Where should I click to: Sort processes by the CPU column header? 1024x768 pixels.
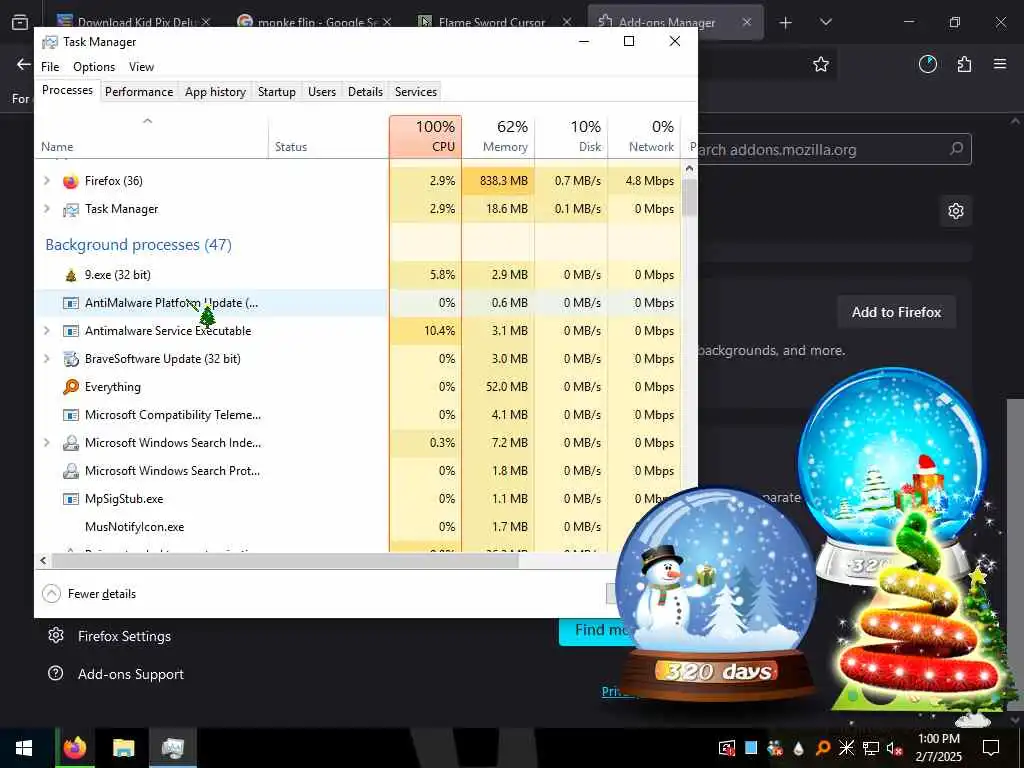425,136
